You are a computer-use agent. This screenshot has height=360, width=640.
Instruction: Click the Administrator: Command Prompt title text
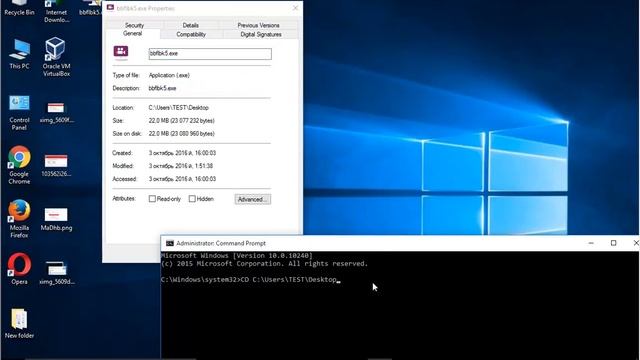[221, 243]
